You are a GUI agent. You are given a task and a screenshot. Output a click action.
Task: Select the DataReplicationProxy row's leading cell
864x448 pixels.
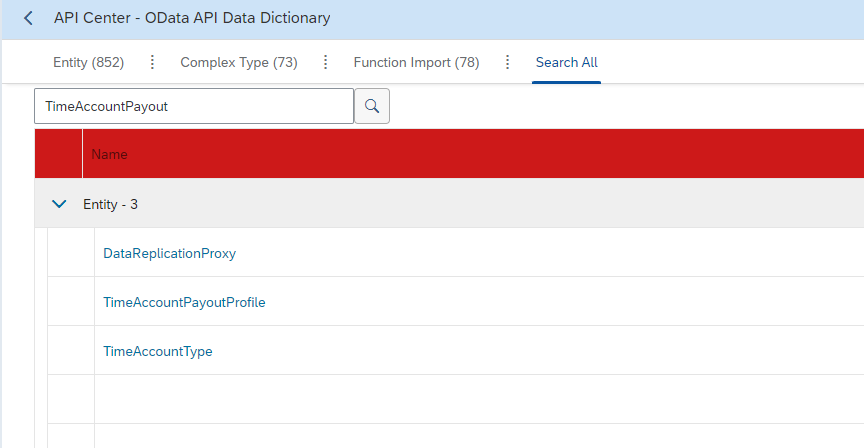click(x=71, y=253)
